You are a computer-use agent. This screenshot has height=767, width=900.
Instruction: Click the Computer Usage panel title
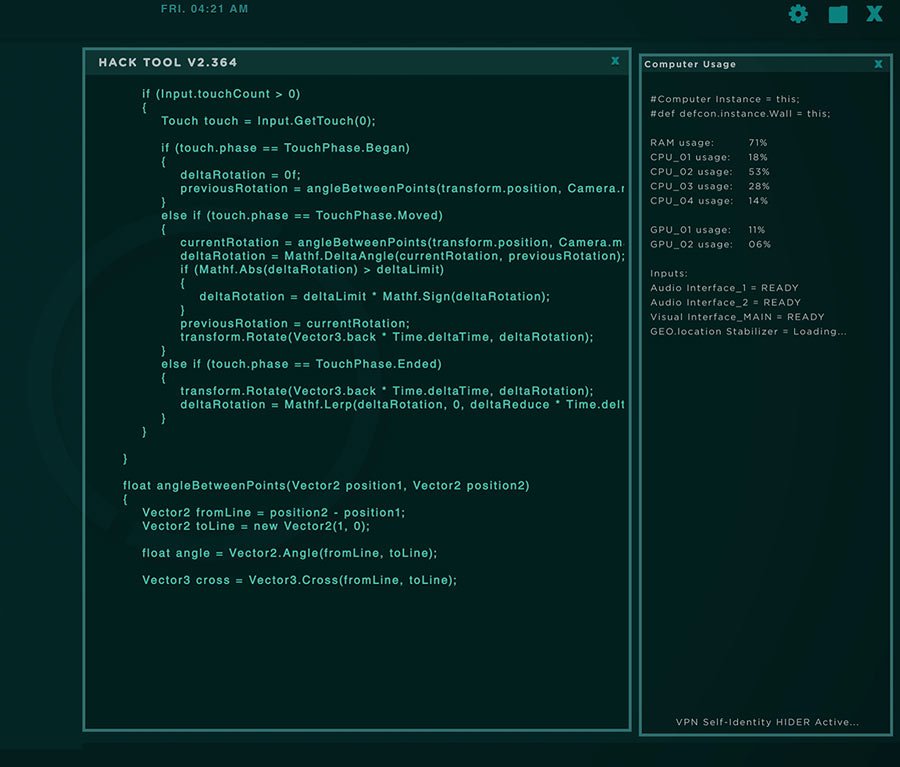tap(690, 64)
